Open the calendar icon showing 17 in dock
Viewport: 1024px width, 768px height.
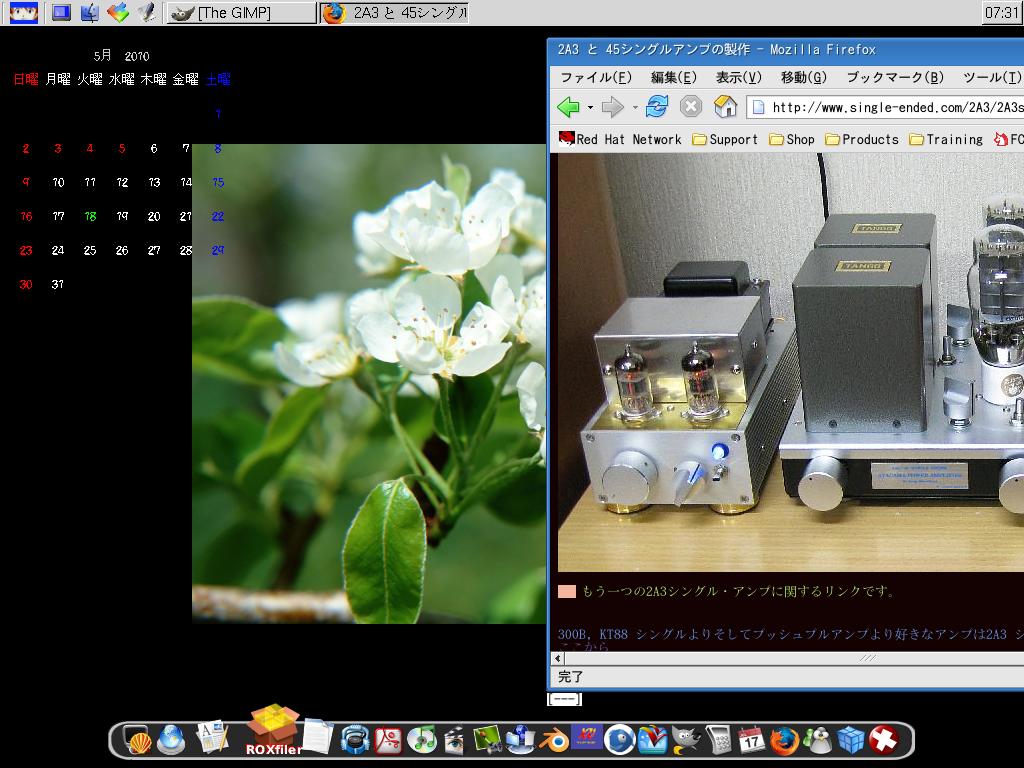(x=751, y=740)
